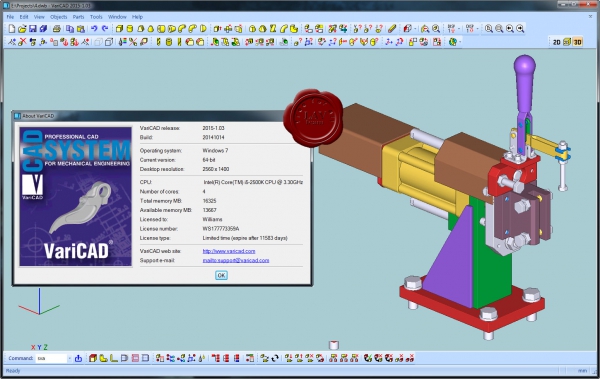Open the Objects menu
Image resolution: width=600 pixels, height=379 pixels.
[59, 17]
